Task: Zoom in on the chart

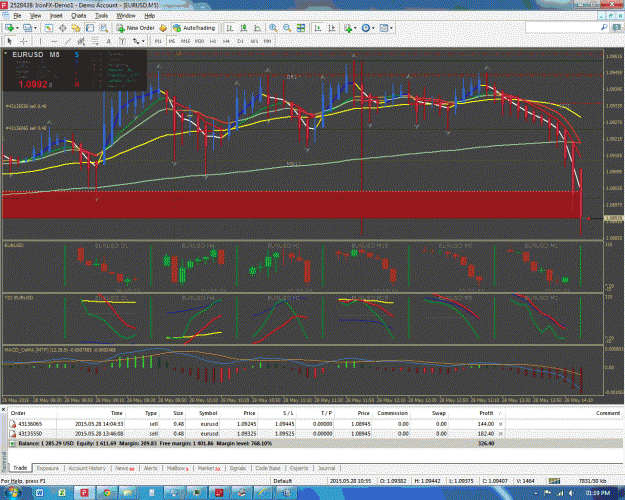Action: pos(273,28)
